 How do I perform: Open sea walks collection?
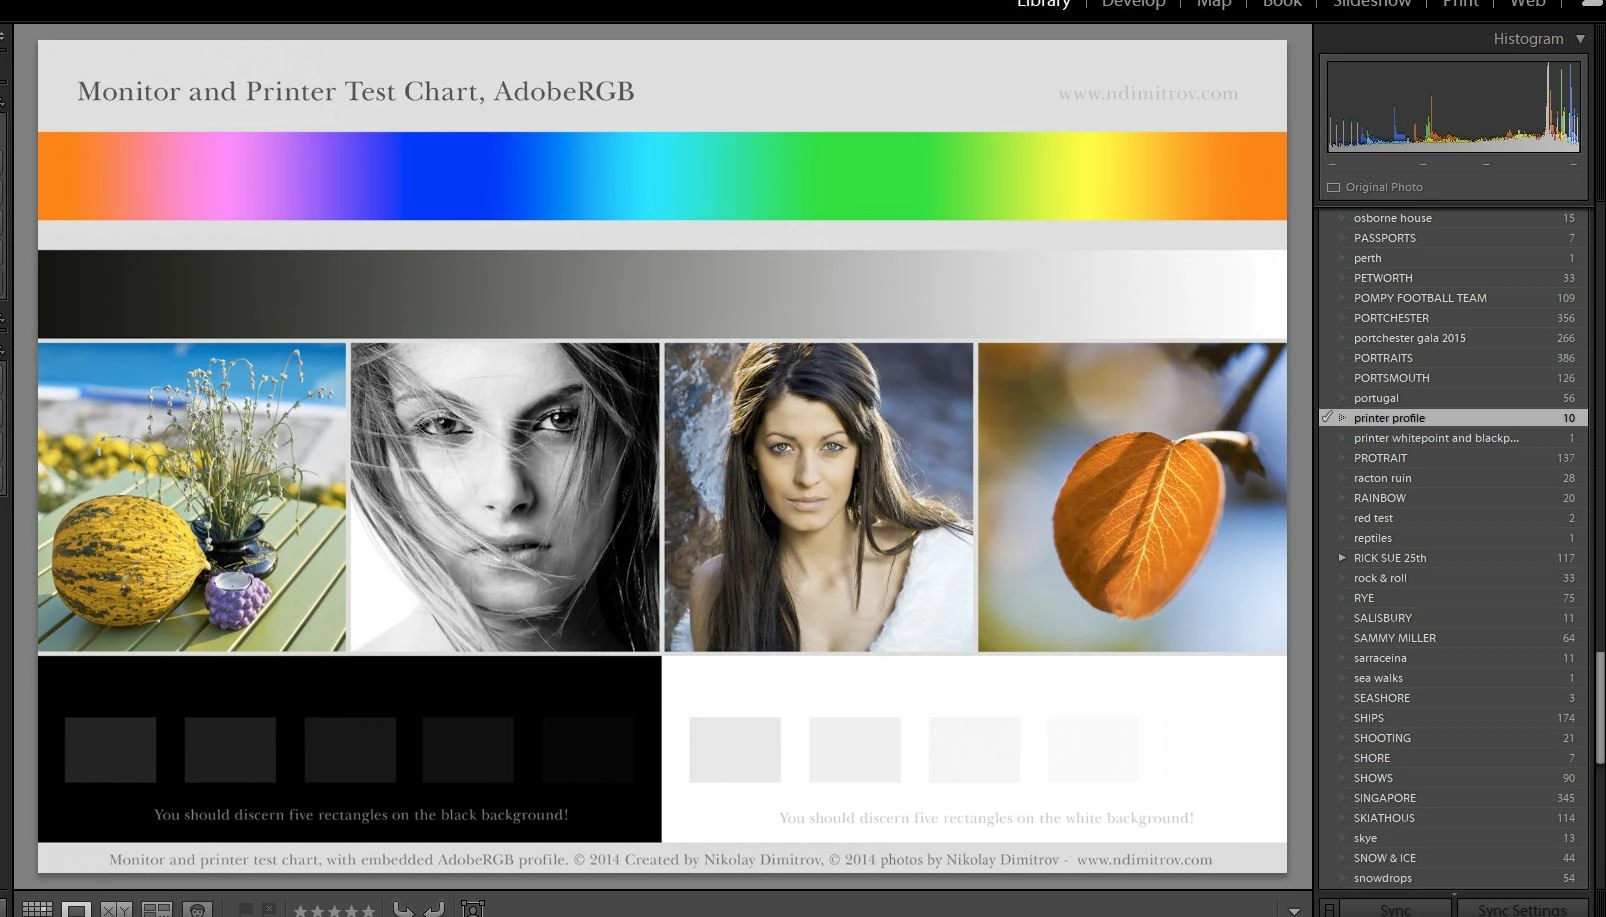click(1453, 678)
